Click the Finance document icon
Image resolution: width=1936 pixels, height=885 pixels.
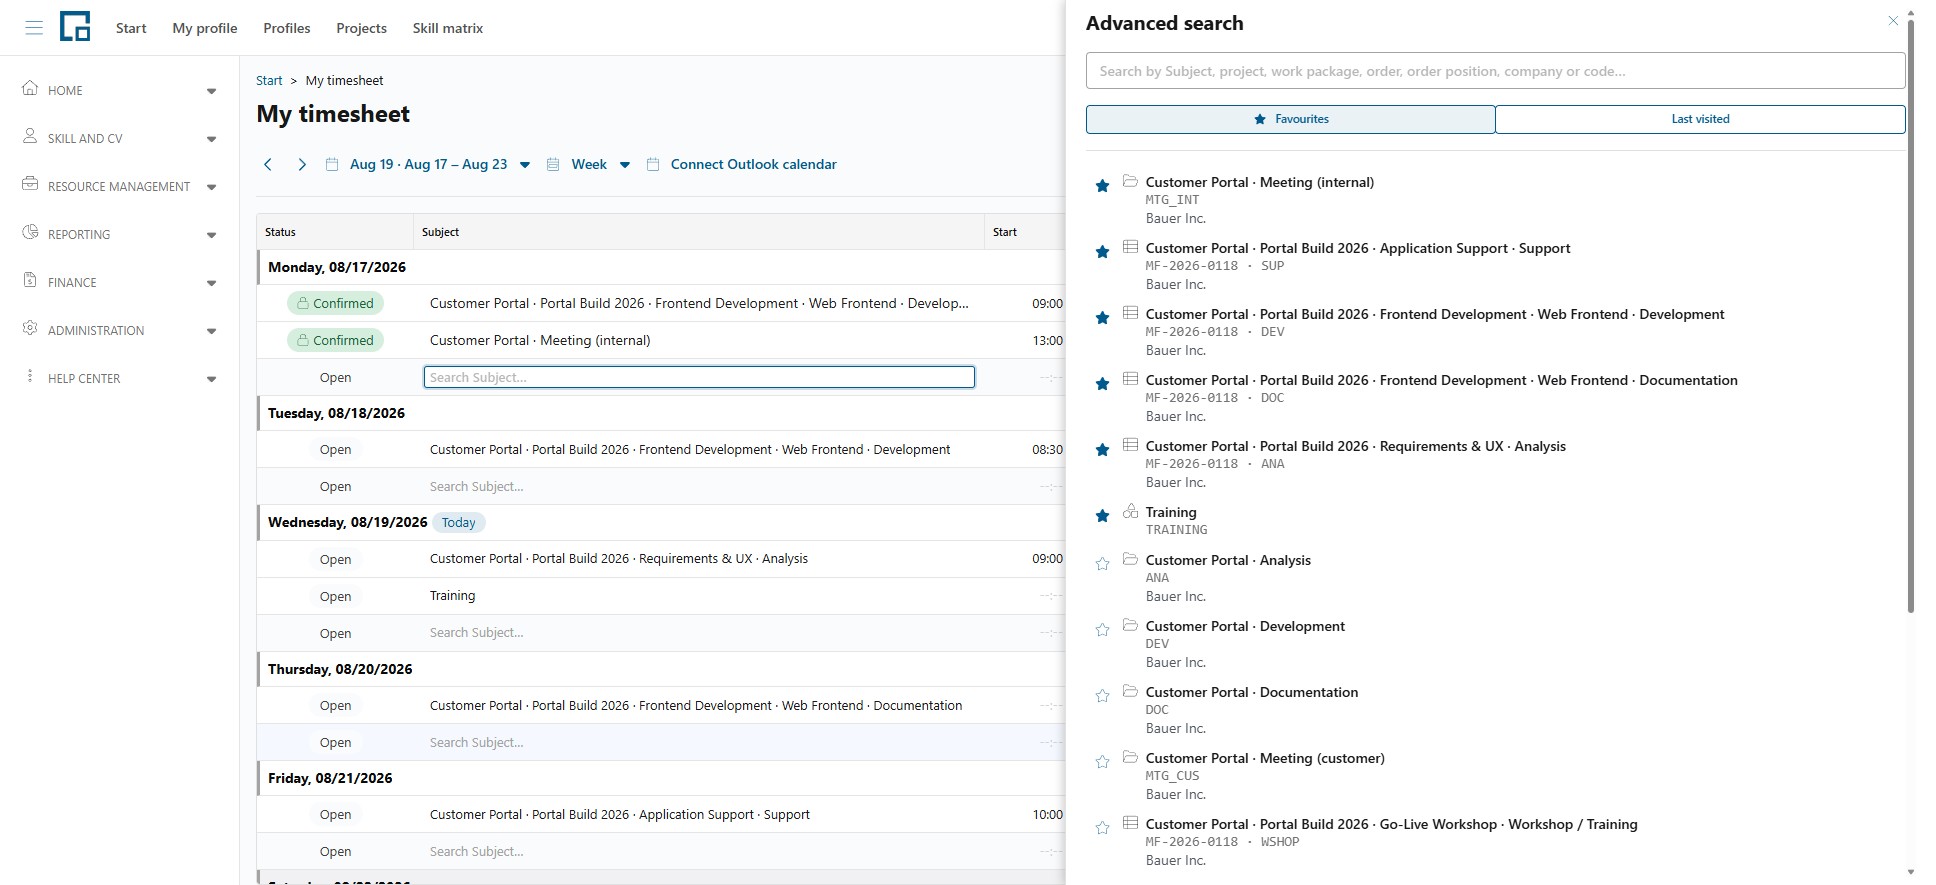30,280
